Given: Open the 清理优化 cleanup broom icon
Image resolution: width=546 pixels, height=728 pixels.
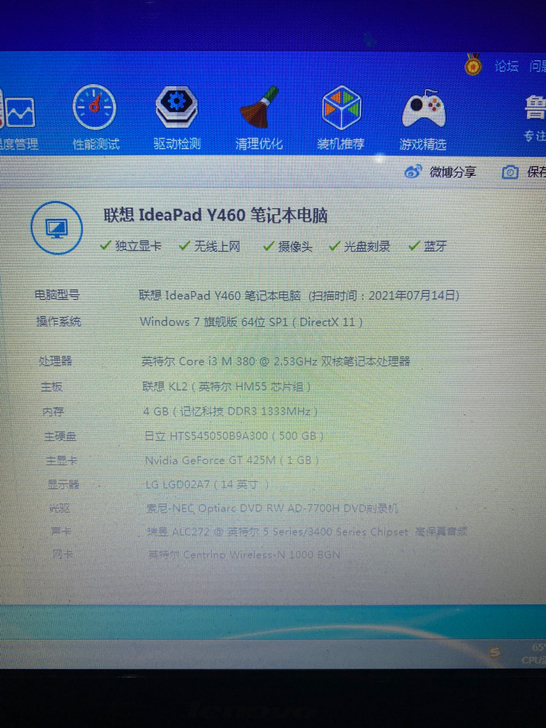Looking at the screenshot, I should pos(259,107).
